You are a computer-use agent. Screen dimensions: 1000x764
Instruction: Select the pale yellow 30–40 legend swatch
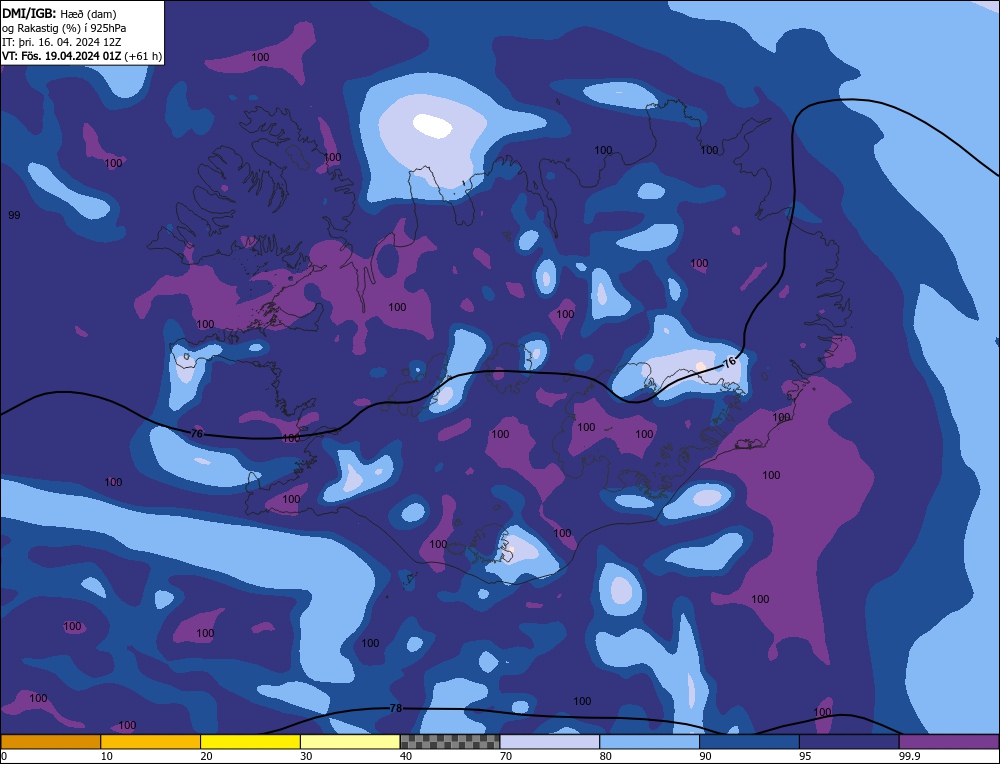(x=350, y=742)
